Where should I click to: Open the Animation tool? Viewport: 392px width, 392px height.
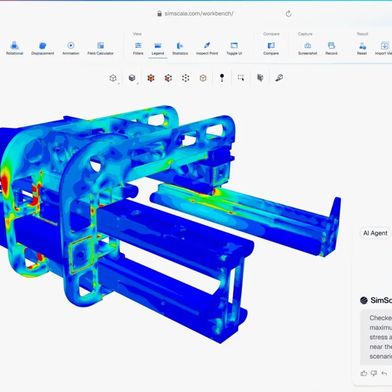click(x=71, y=48)
